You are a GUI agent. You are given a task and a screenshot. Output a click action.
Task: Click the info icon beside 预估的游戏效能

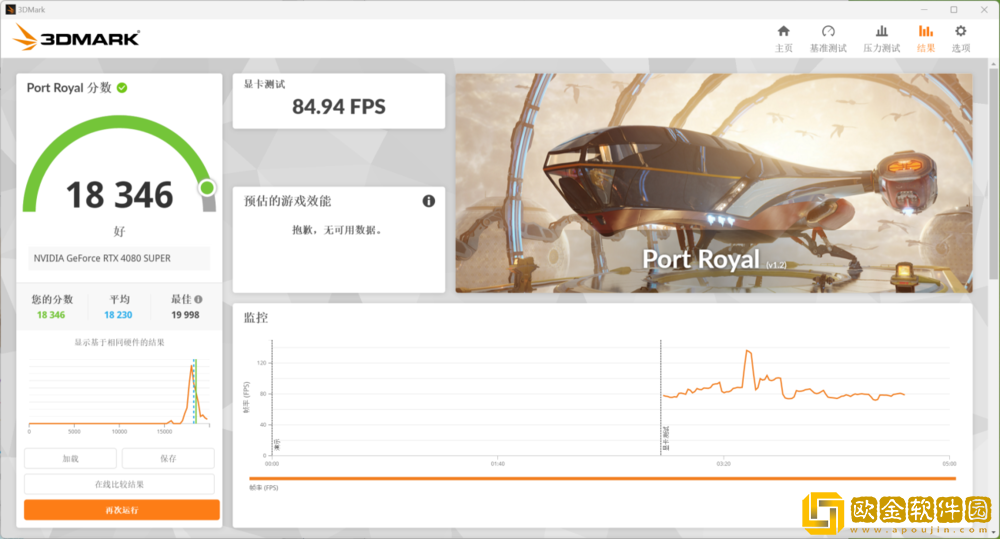coord(429,201)
